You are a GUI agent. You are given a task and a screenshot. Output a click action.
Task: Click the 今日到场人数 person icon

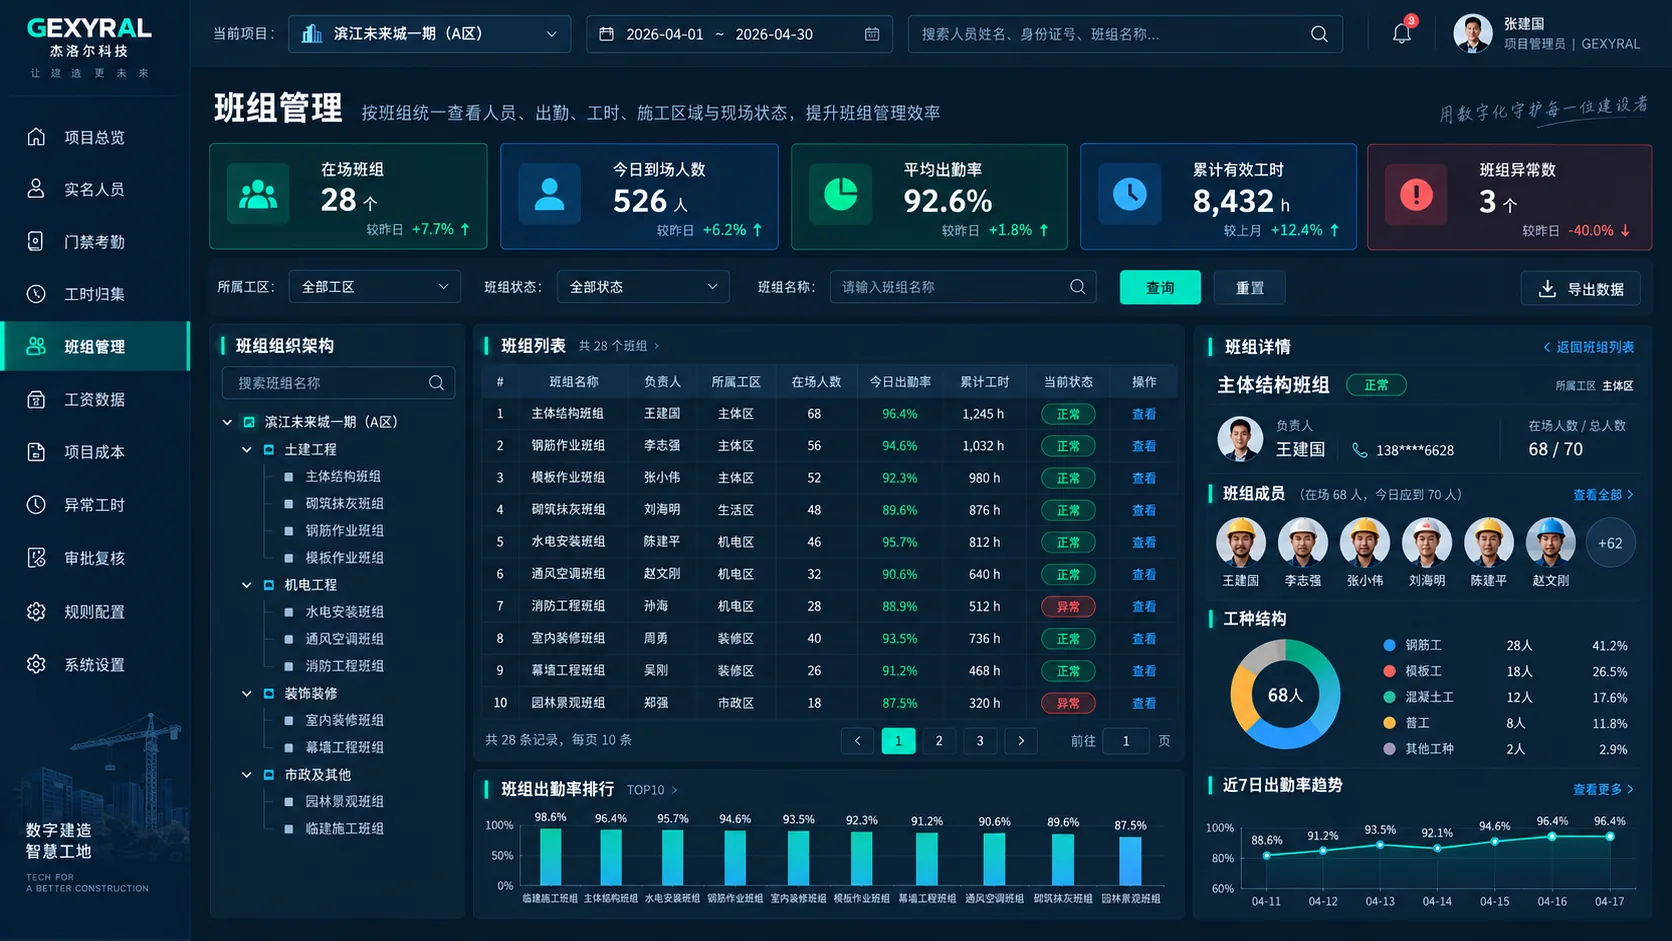click(x=549, y=195)
